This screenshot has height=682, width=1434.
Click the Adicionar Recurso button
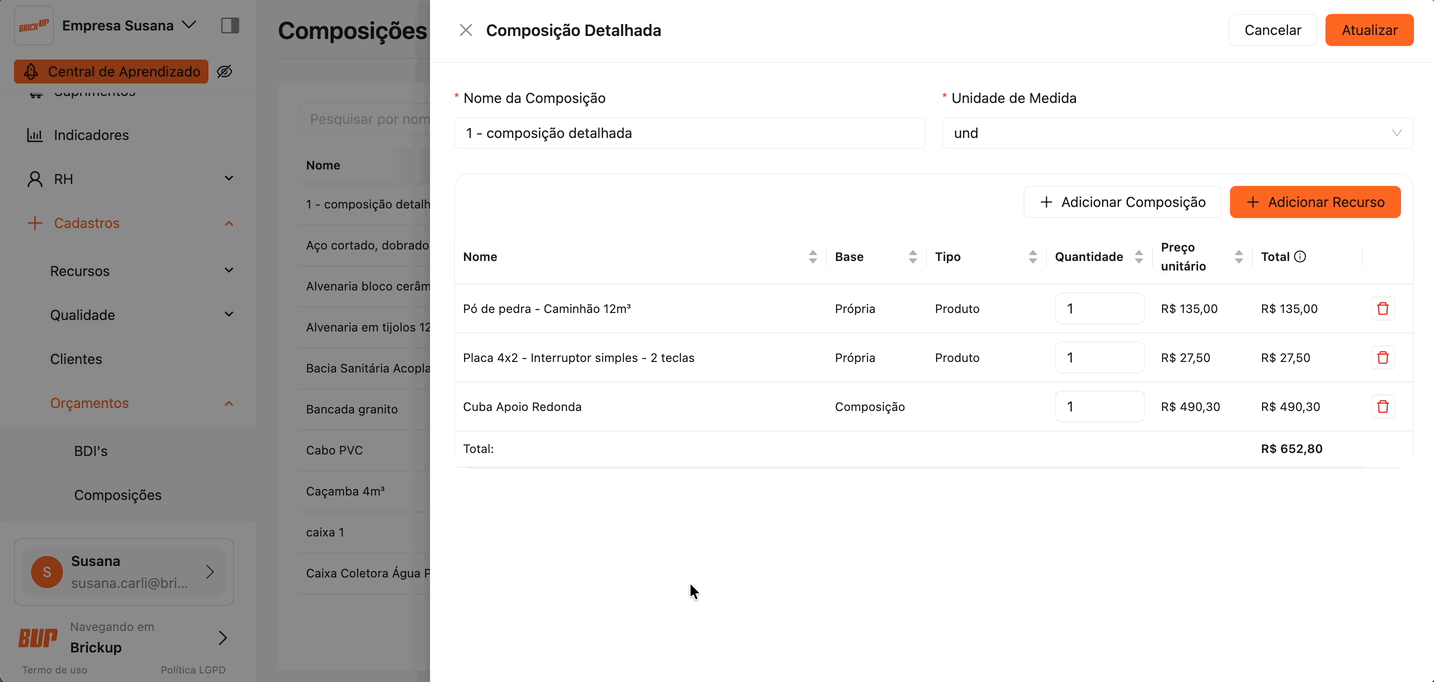tap(1314, 202)
